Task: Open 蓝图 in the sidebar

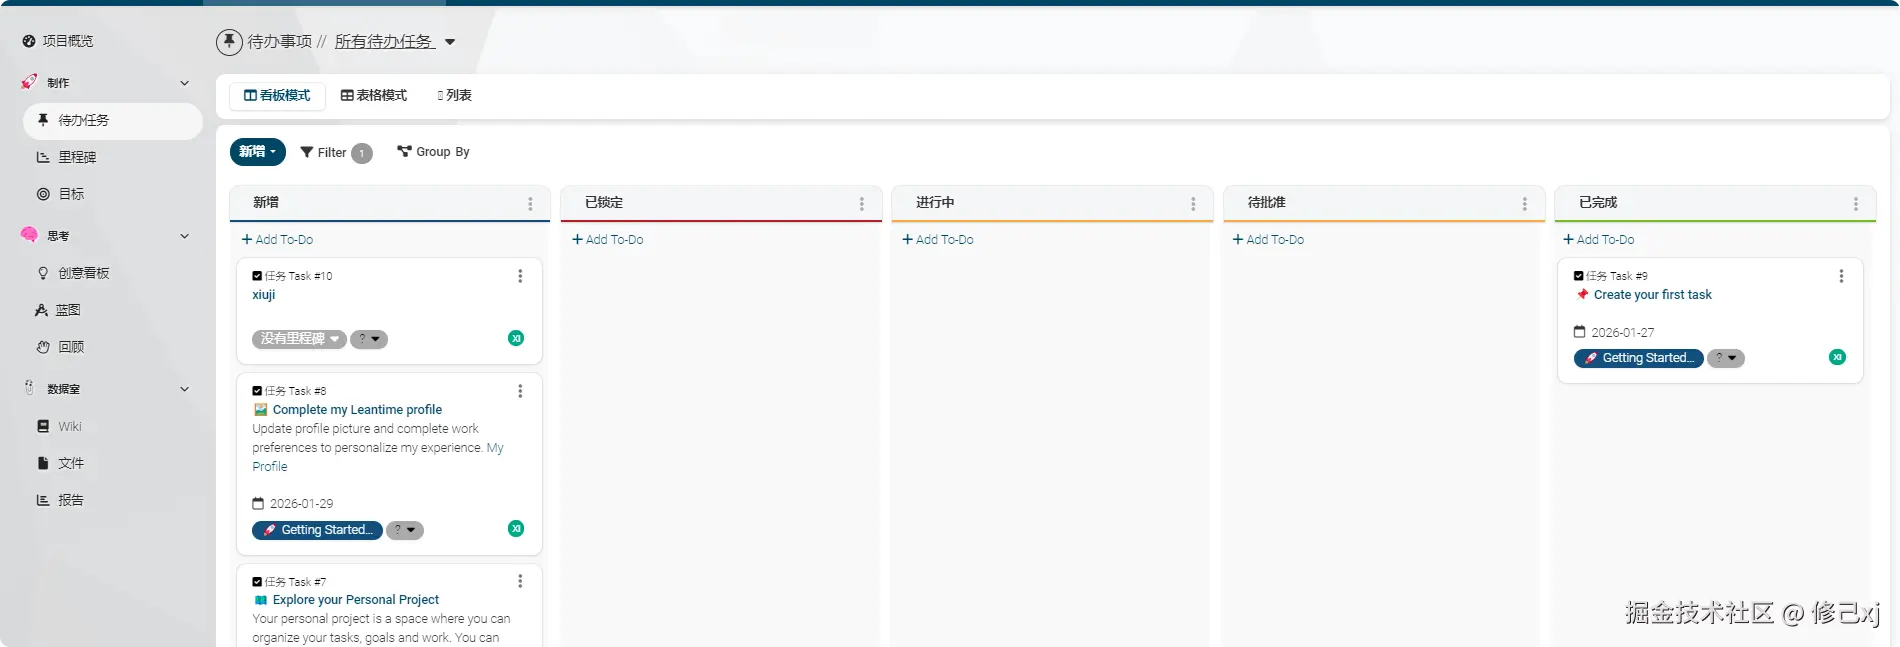Action: point(68,310)
